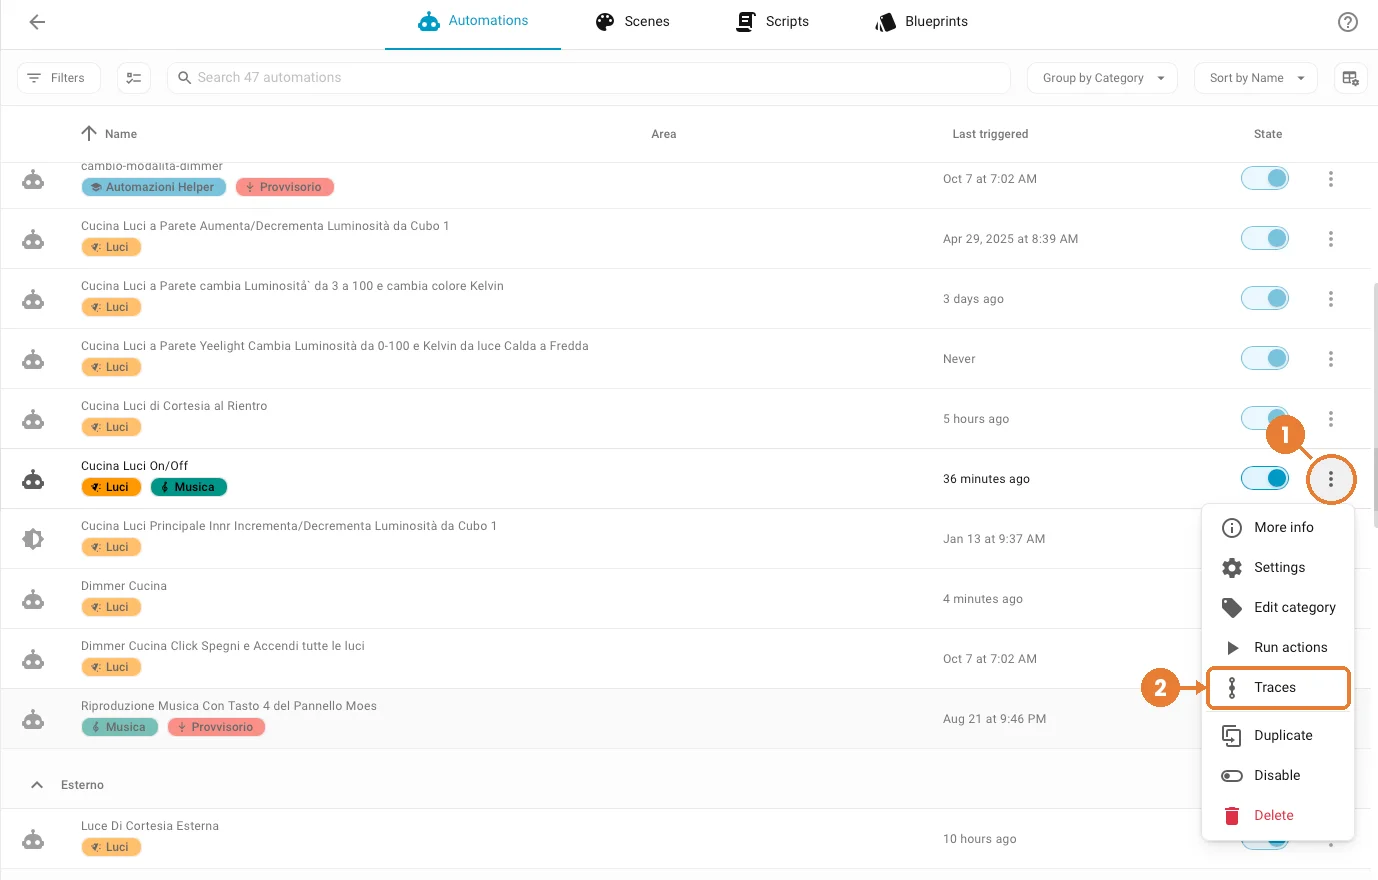Screen dimensions: 1378x880
Task: Open three-dot menu for Yeelight automation row
Action: 1331,359
